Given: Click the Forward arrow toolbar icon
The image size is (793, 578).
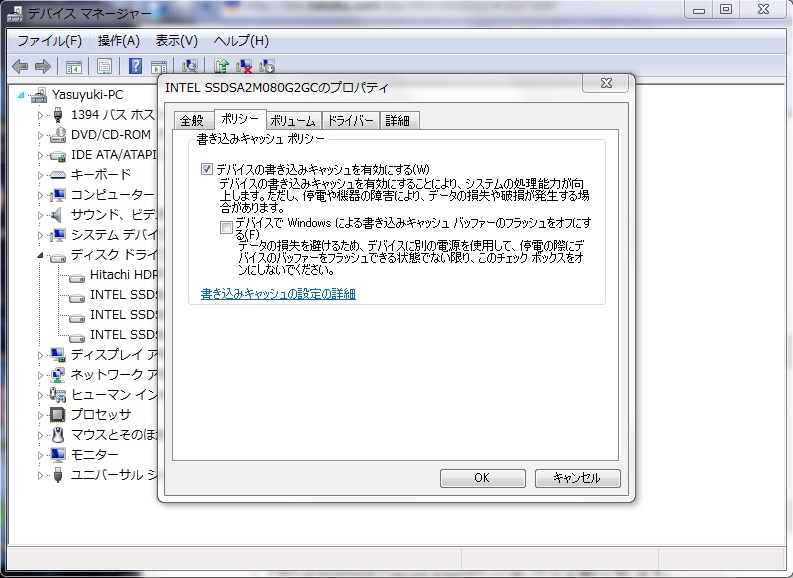Looking at the screenshot, I should click(43, 66).
